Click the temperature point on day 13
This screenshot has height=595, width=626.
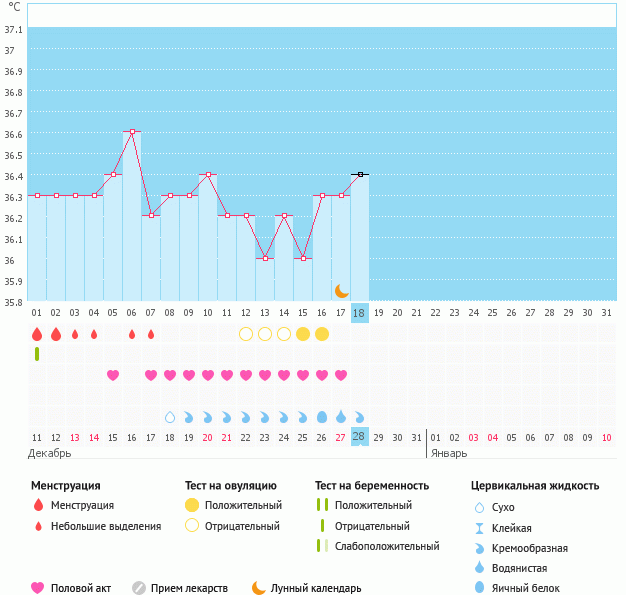pos(265,258)
